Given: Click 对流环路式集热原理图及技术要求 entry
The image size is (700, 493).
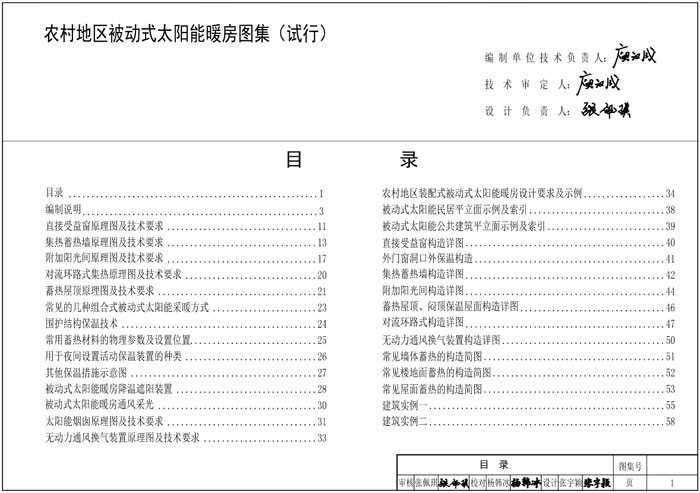Looking at the screenshot, I should click(186, 275).
